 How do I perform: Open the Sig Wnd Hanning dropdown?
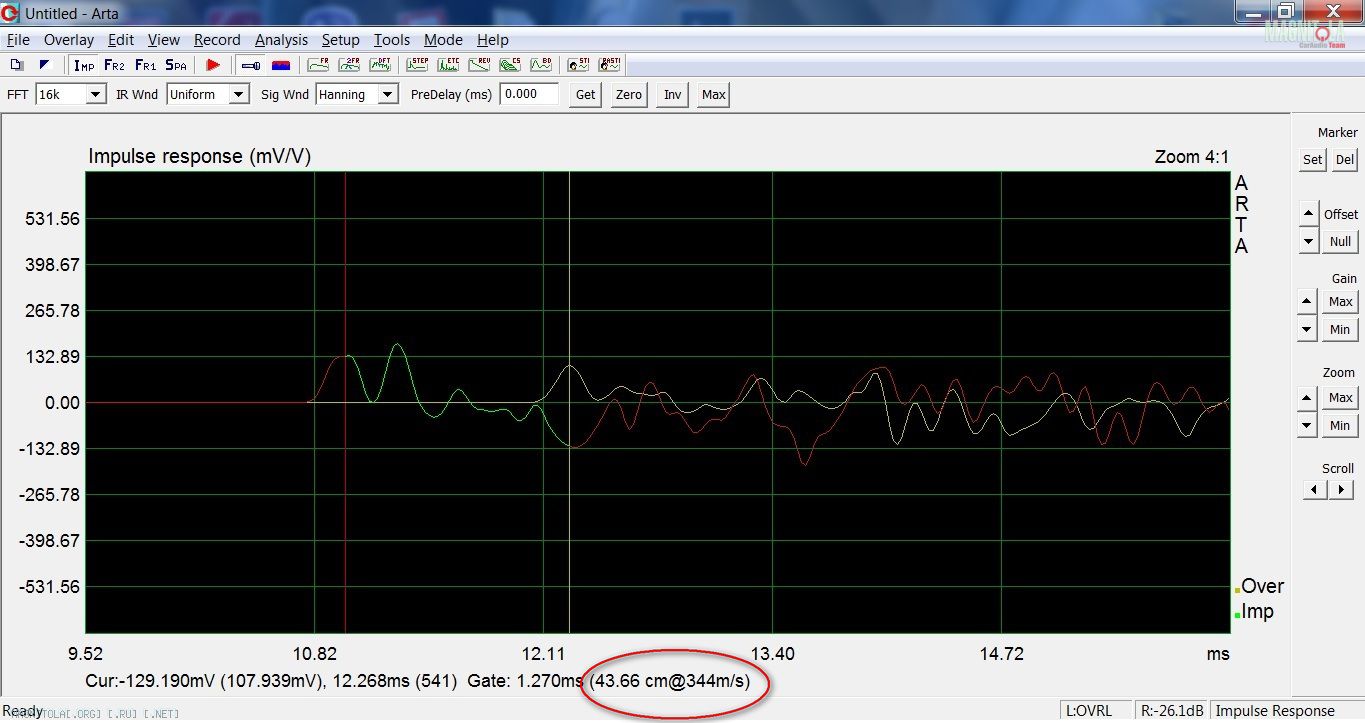point(388,95)
